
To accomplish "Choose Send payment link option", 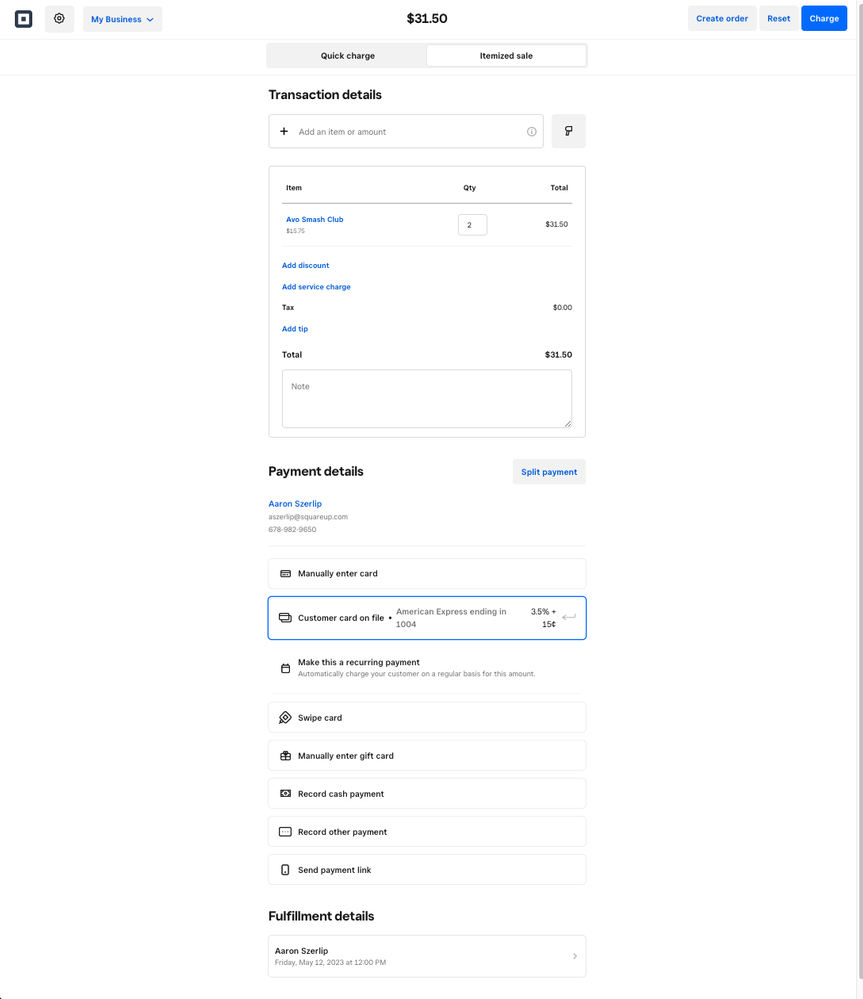I will click(426, 870).
